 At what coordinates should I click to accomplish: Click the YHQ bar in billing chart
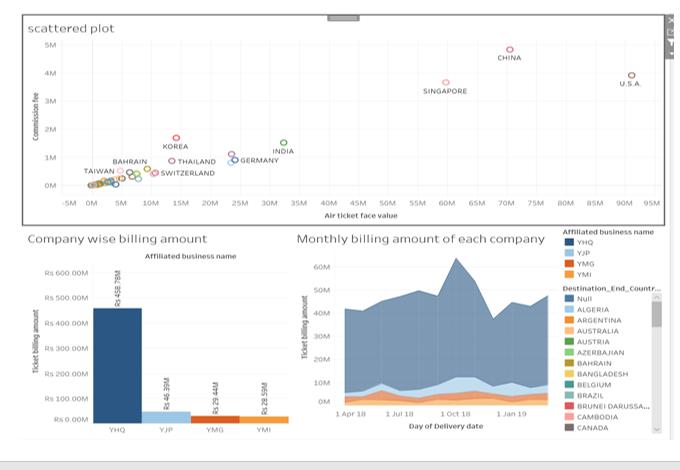[x=118, y=366]
